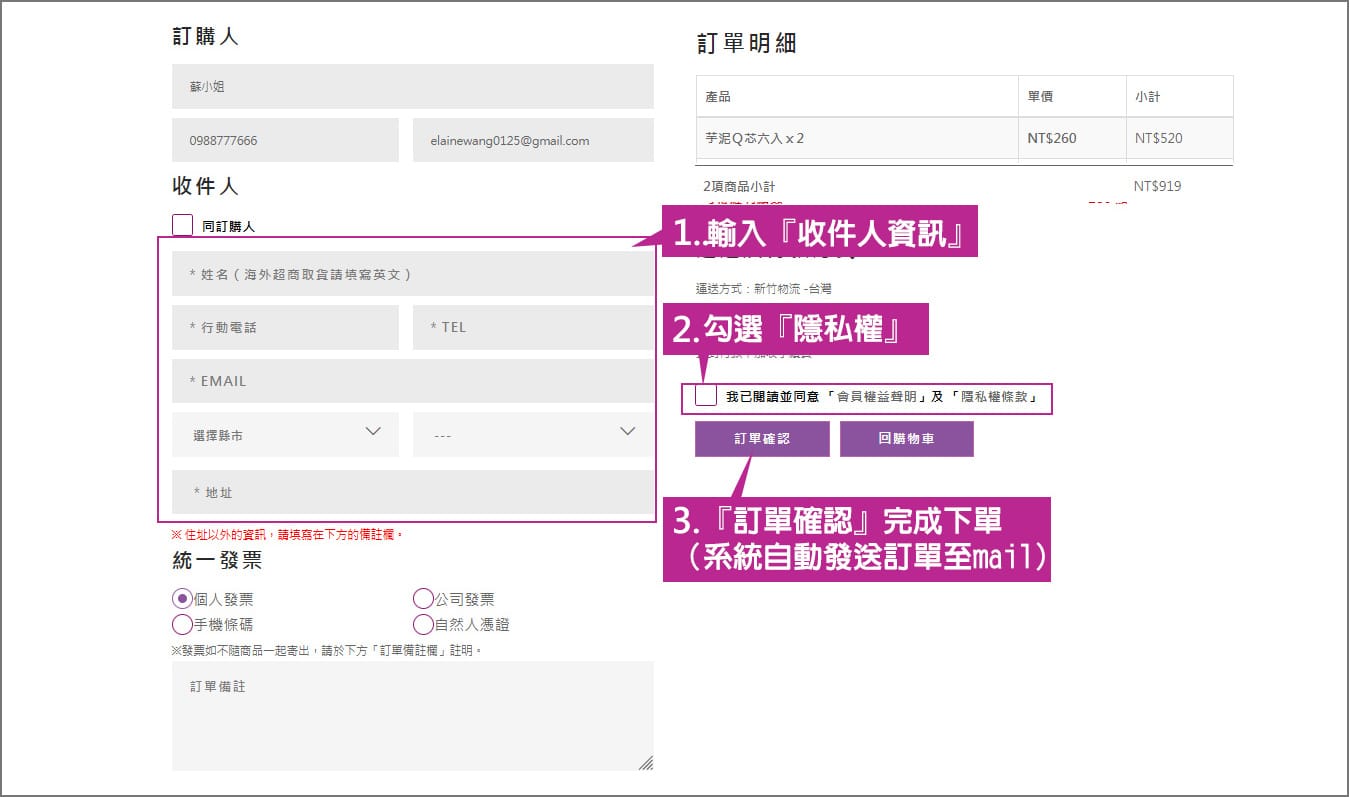The height and width of the screenshot is (797, 1349).
Task: Click the 產品 column header
Action: (857, 96)
